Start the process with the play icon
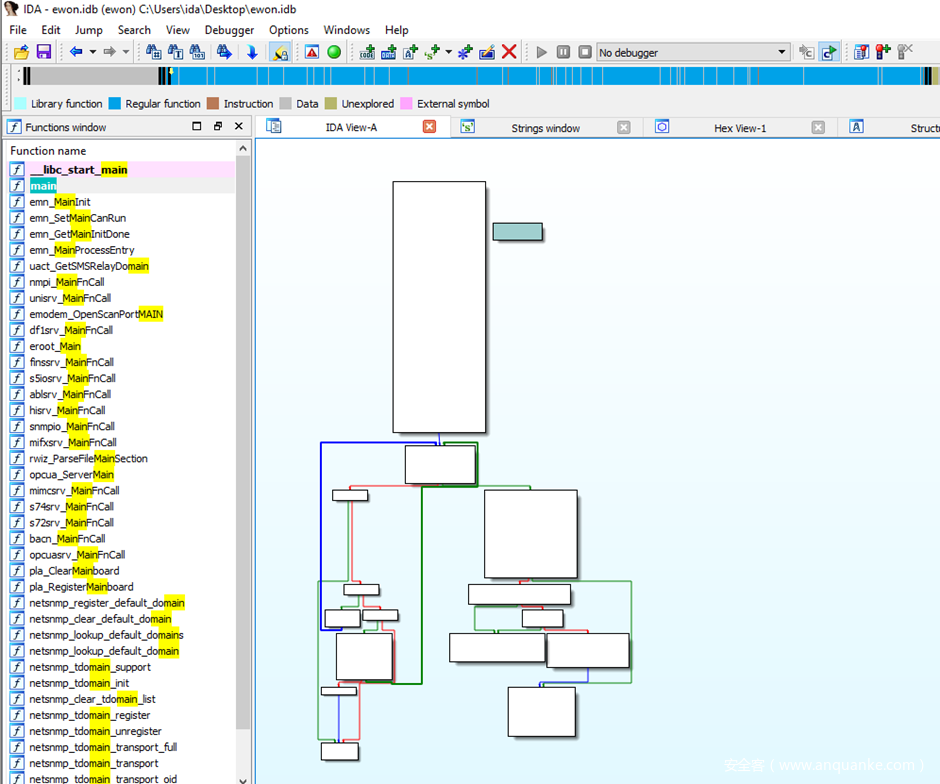The height and width of the screenshot is (784, 940). point(541,52)
